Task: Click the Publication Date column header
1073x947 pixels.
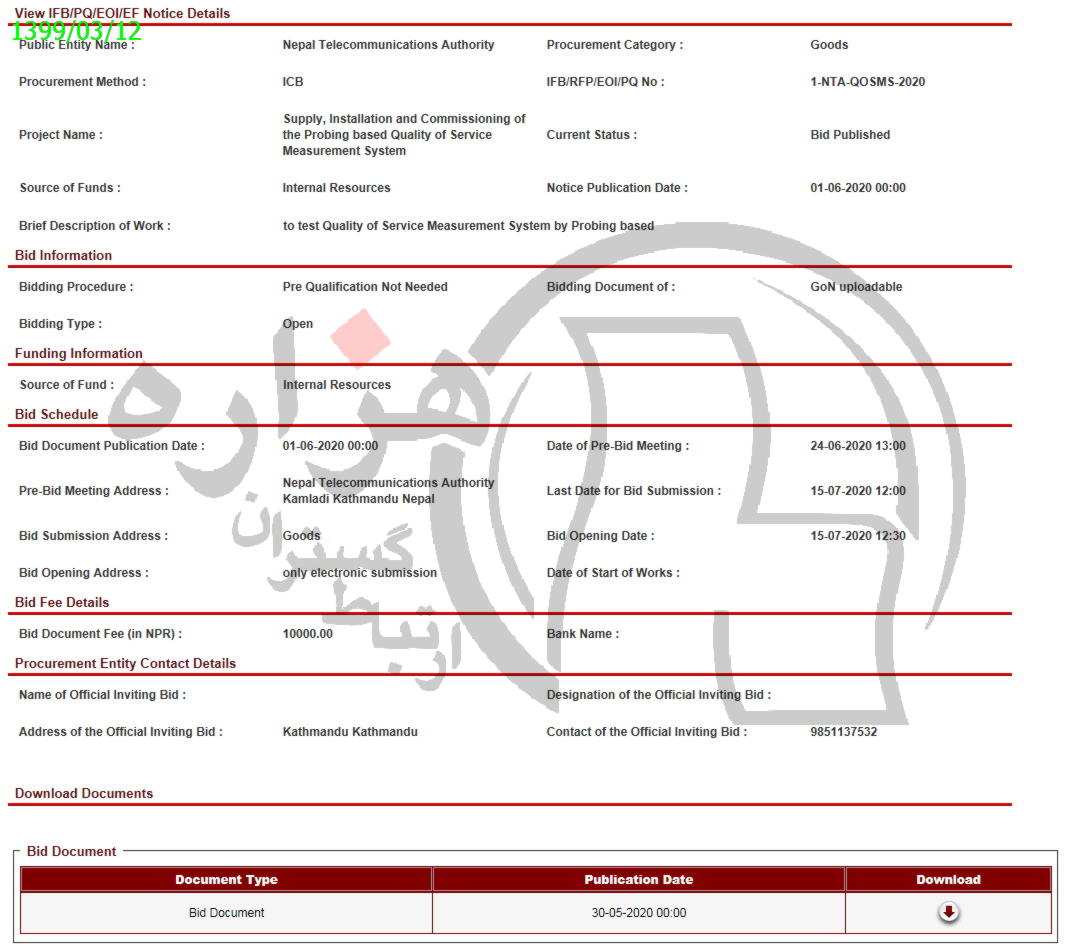Action: (x=638, y=880)
